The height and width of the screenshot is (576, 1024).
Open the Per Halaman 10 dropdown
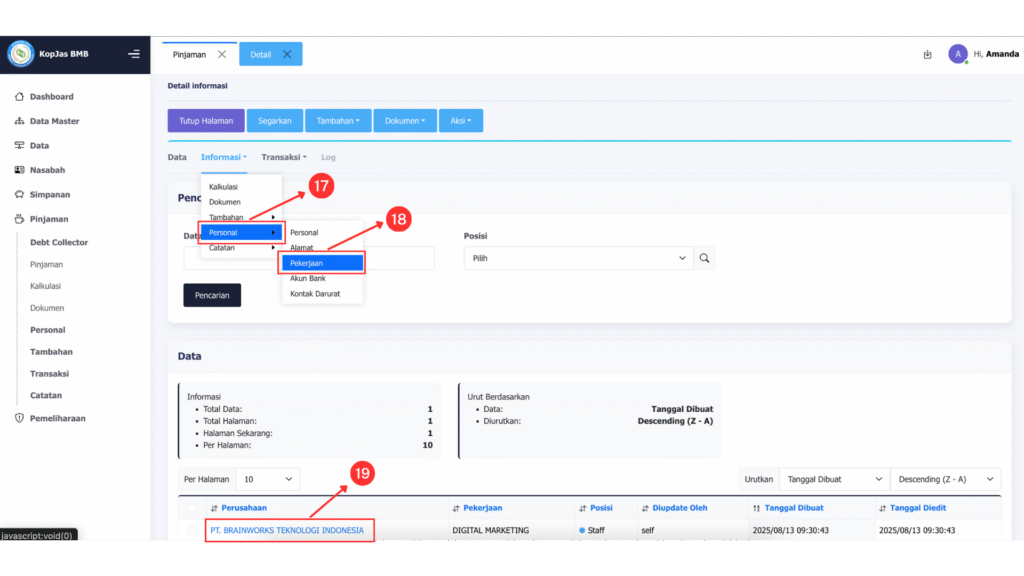pos(267,479)
